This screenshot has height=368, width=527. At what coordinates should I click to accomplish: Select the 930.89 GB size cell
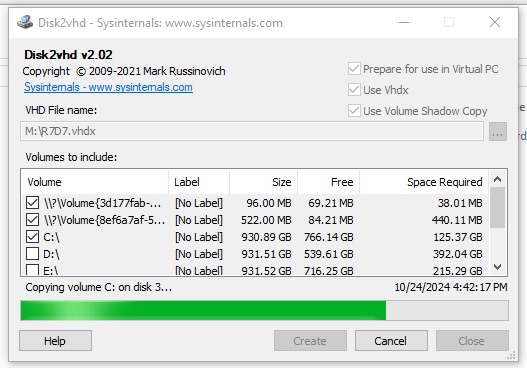[266, 237]
